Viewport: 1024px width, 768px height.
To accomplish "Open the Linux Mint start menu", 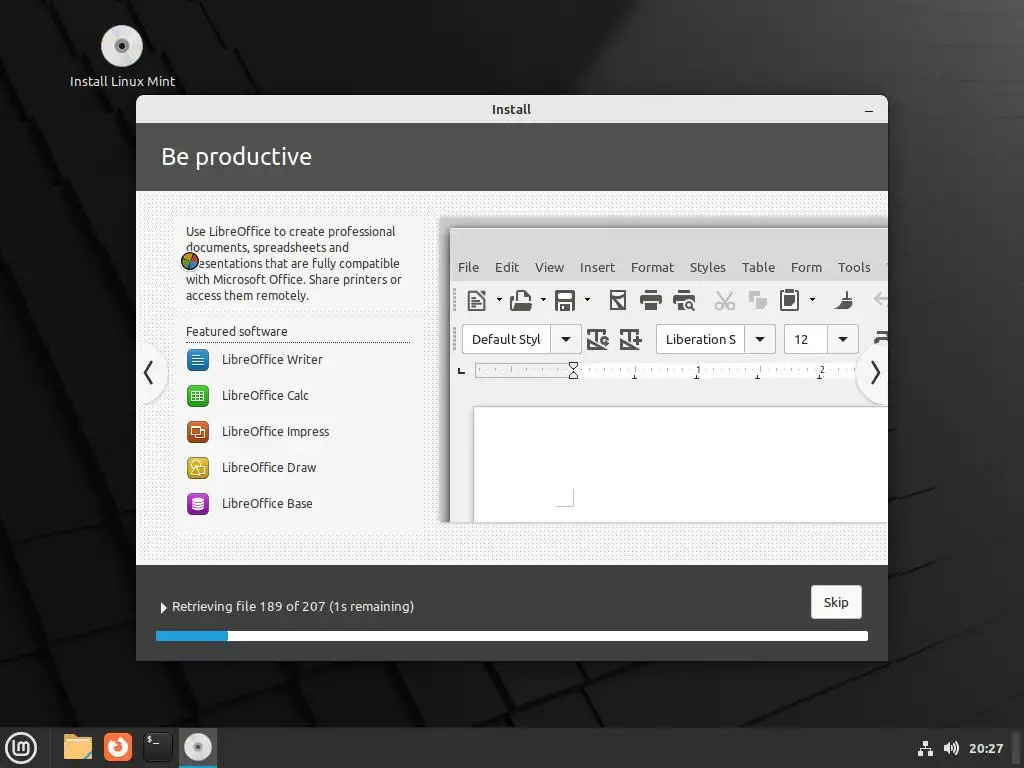I will coord(22,748).
